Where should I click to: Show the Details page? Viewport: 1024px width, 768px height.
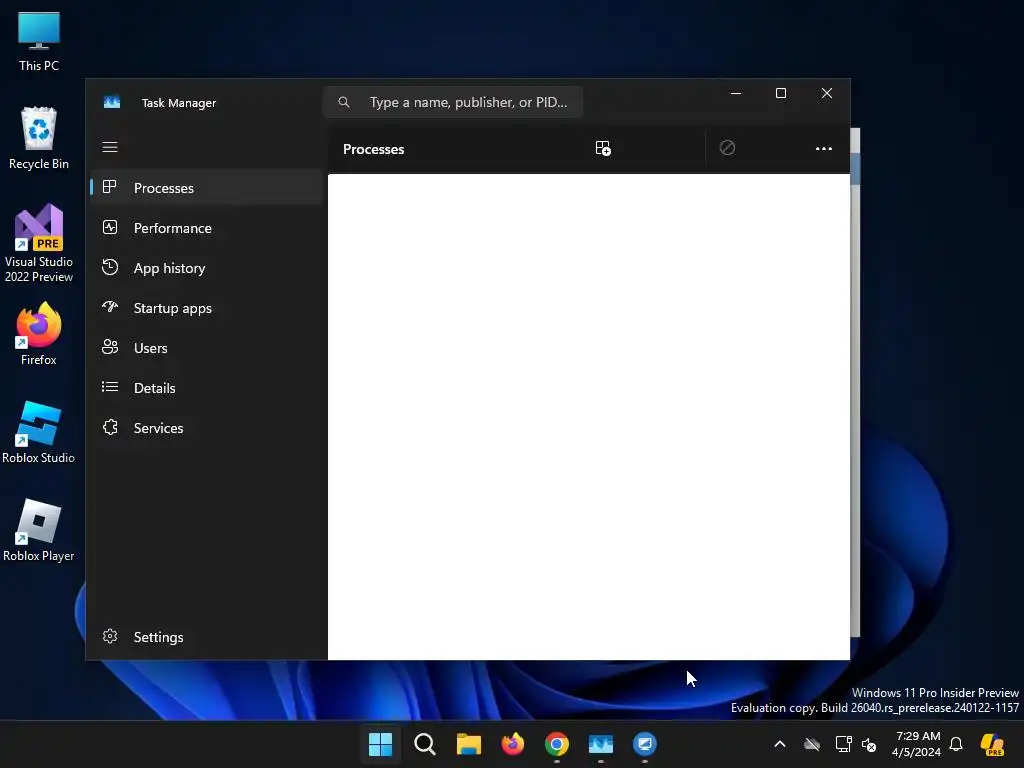point(206,388)
